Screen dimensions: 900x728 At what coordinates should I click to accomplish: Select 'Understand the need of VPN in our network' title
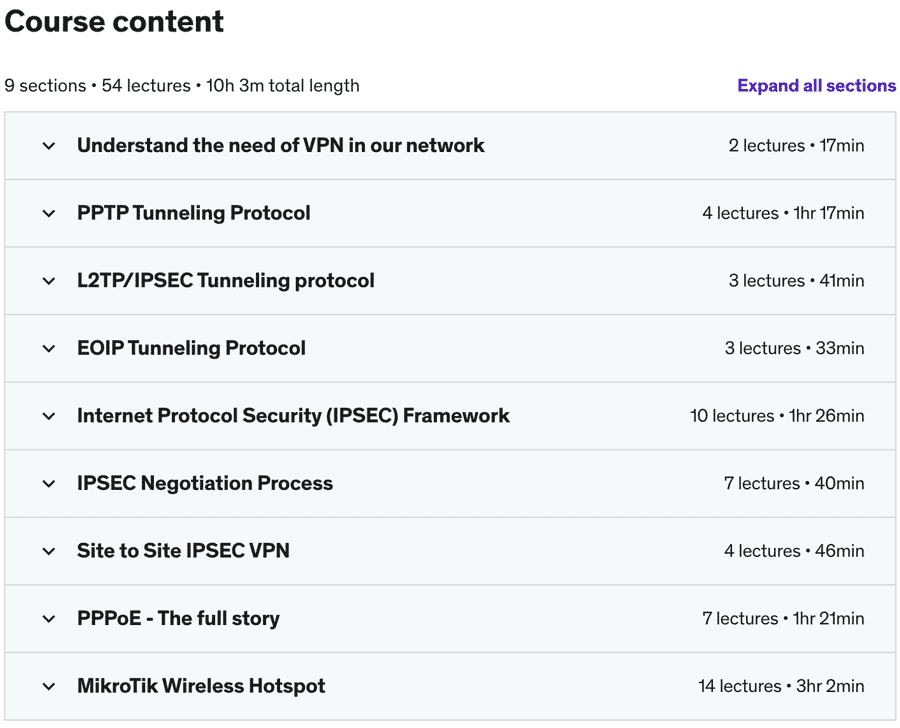pyautogui.click(x=280, y=146)
